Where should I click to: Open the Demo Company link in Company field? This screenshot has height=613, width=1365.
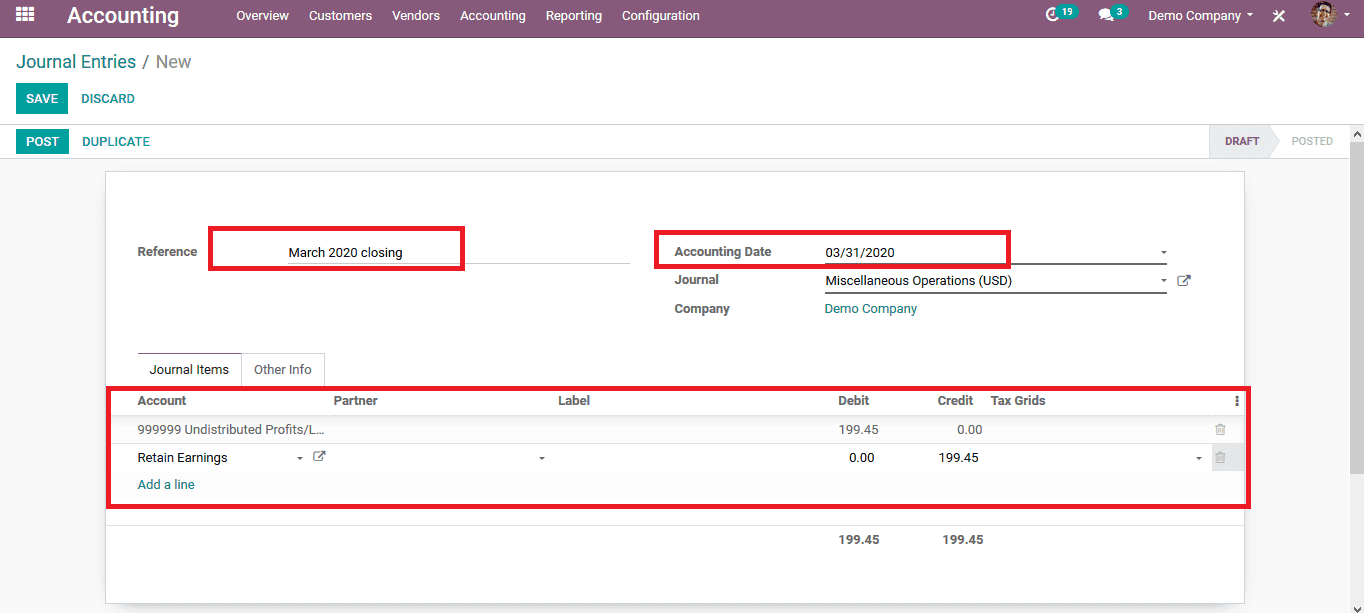click(x=871, y=309)
